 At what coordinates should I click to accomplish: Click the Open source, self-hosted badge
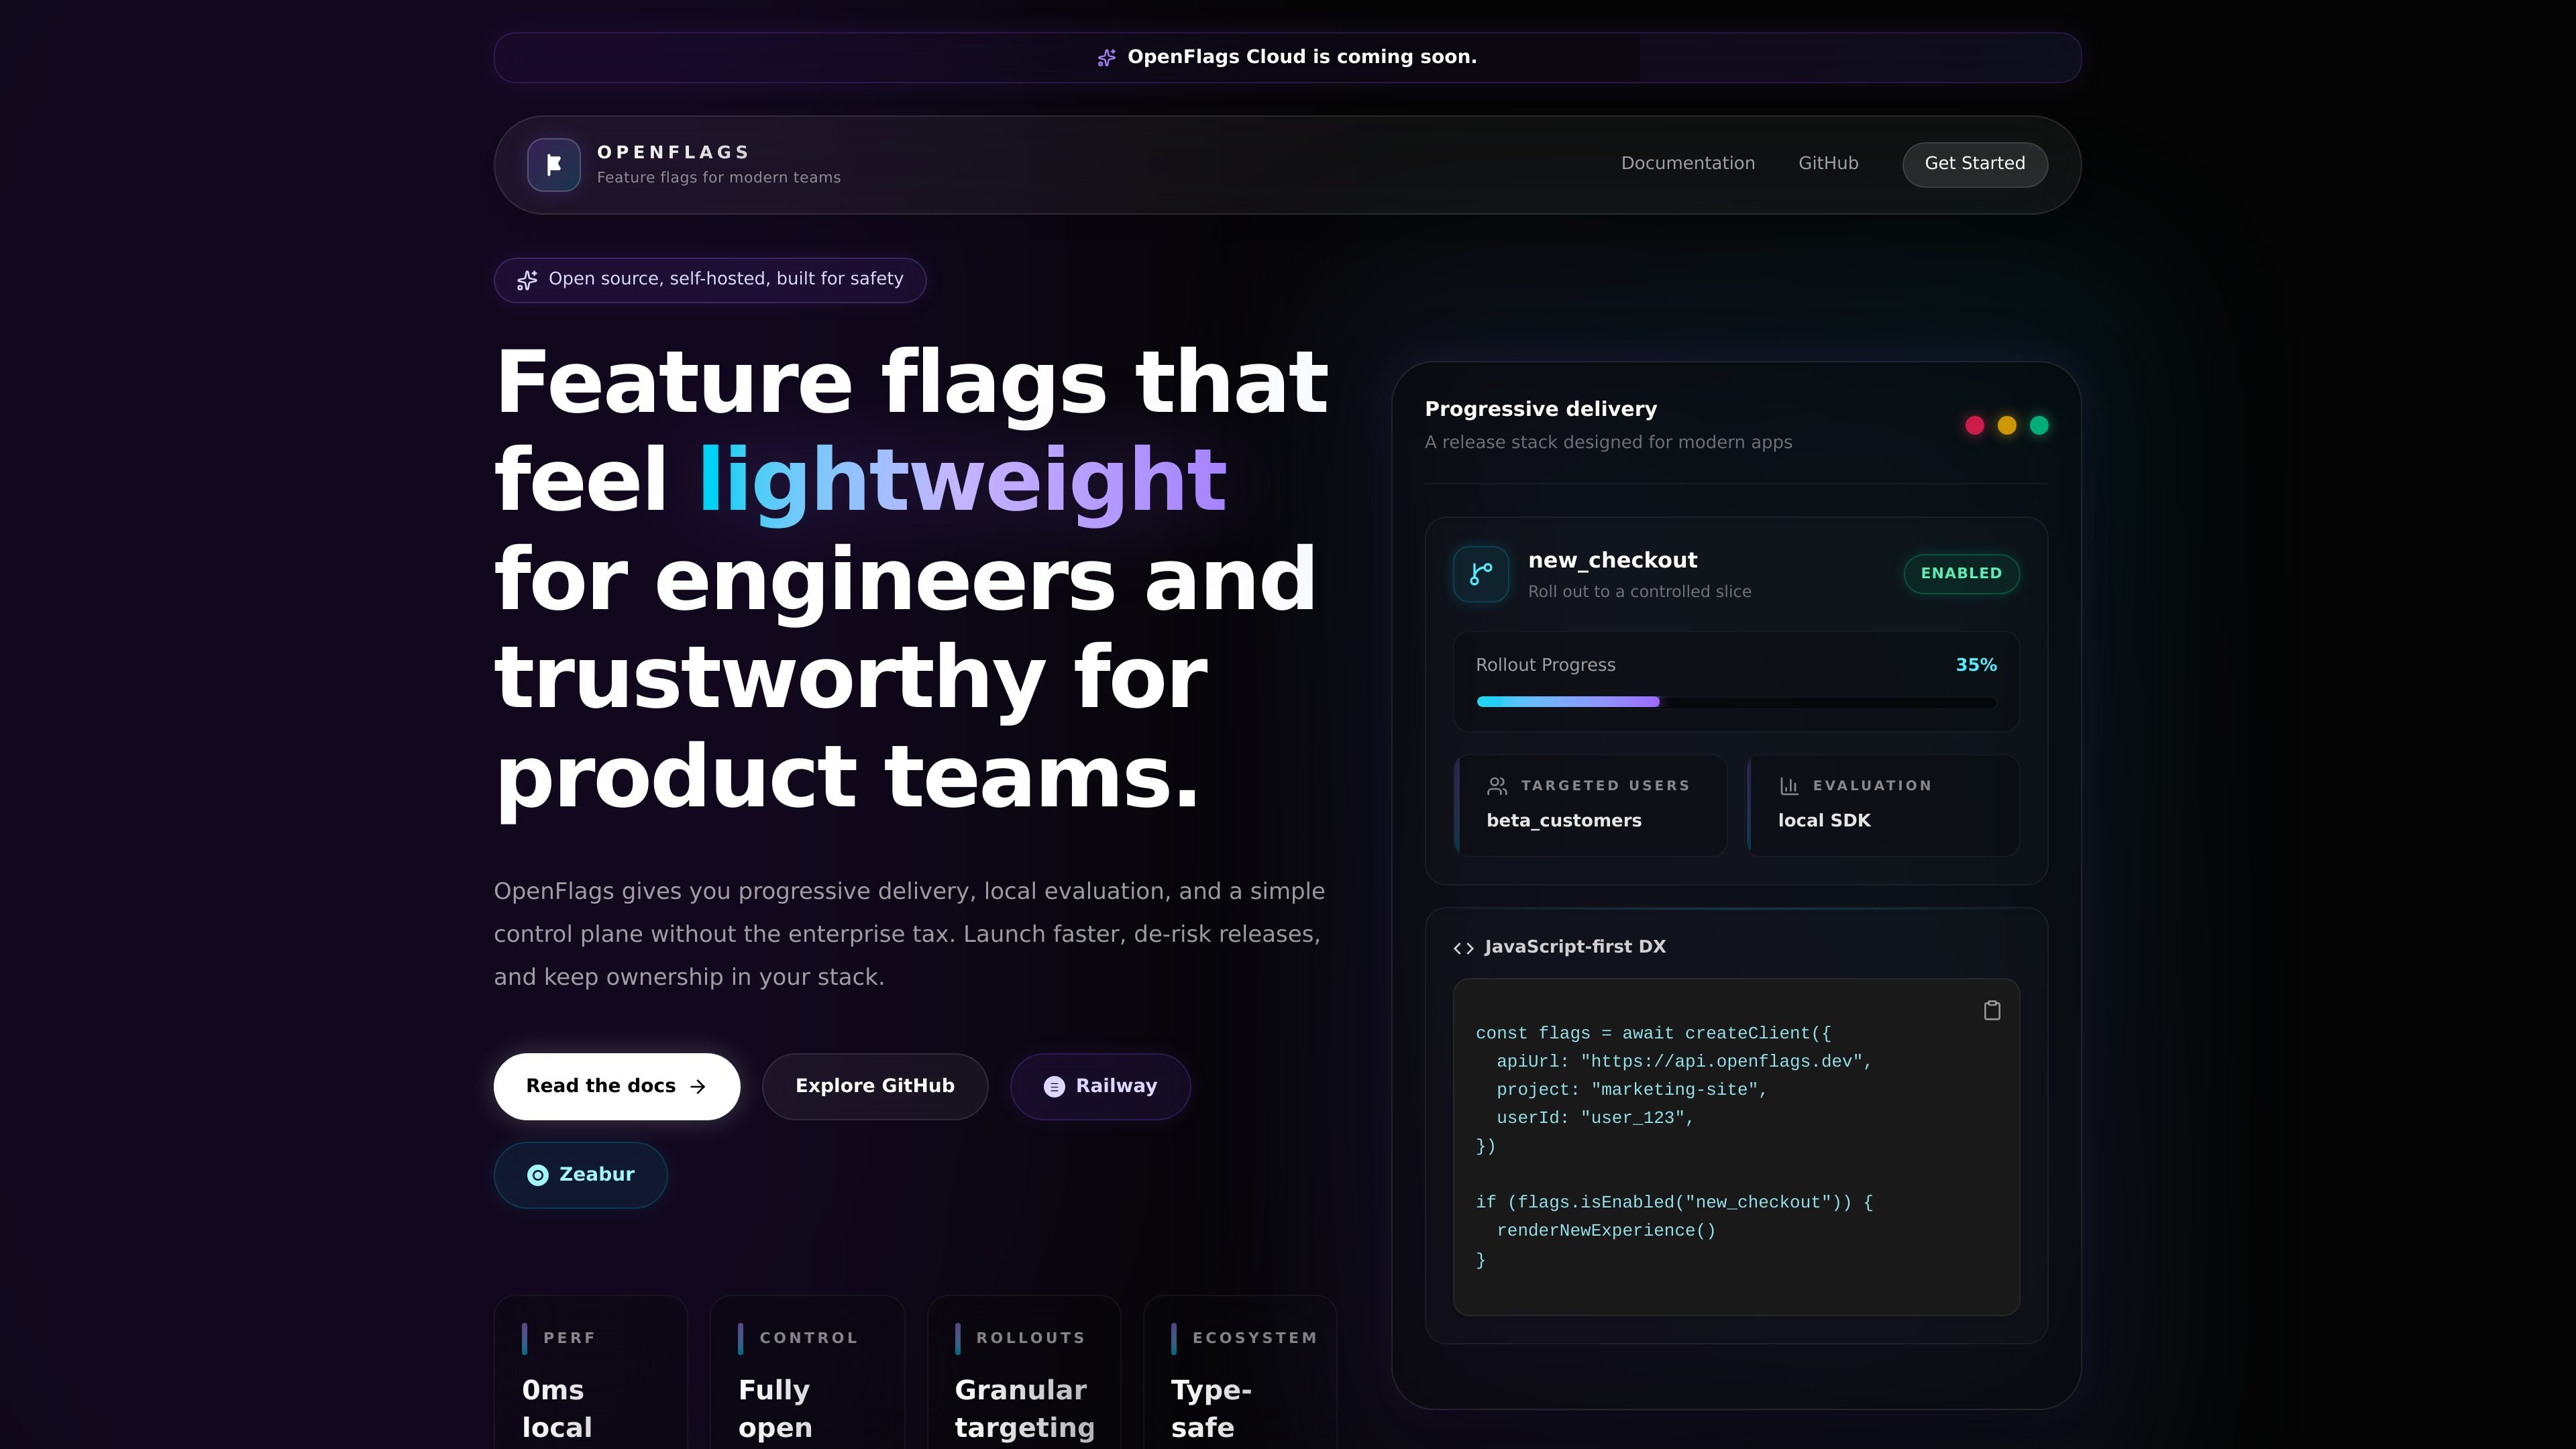pyautogui.click(x=710, y=280)
